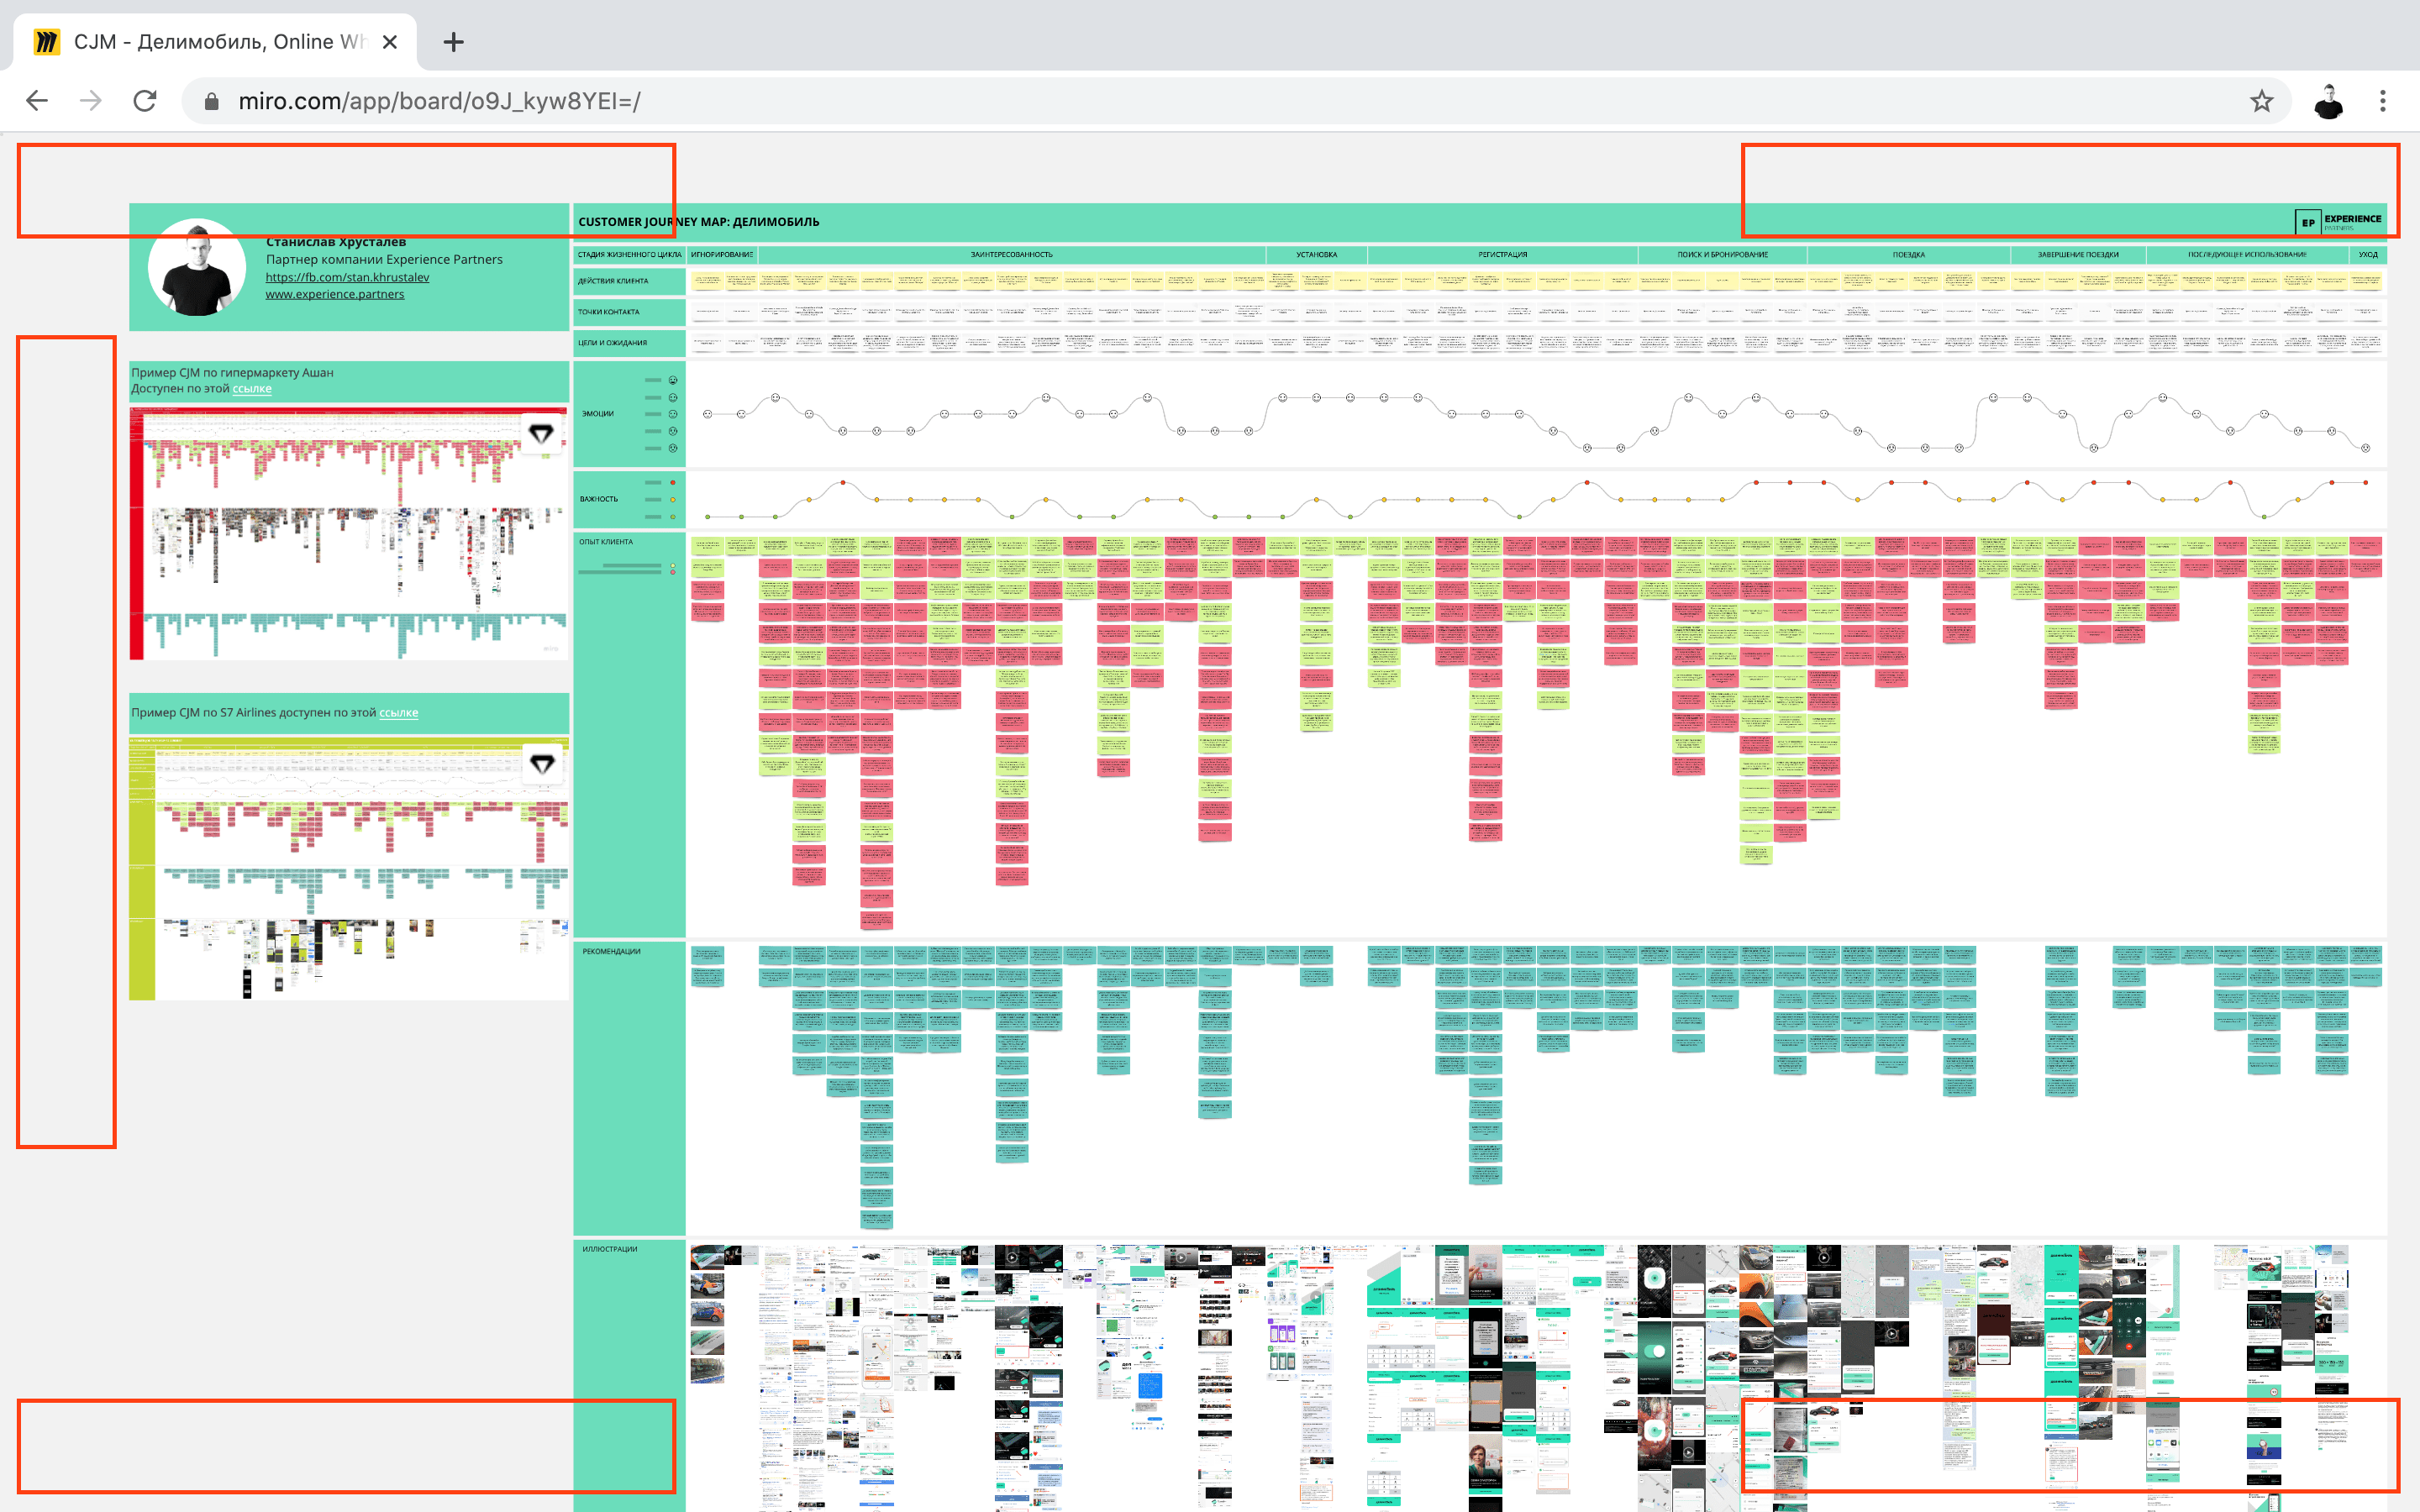Click Станислав Хрусталев's round profile photo
This screenshot has height=1512, width=2420.
tap(197, 268)
